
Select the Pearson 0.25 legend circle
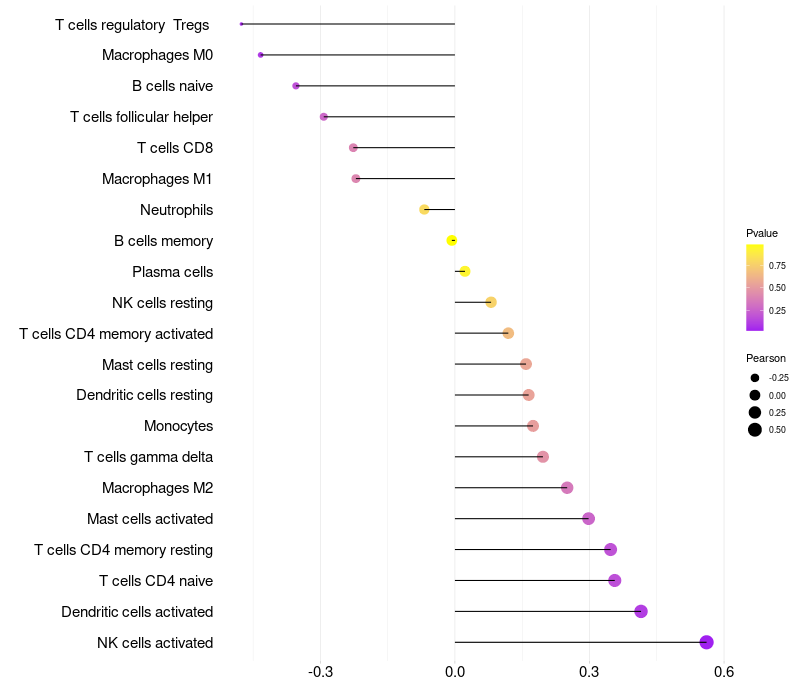click(755, 412)
